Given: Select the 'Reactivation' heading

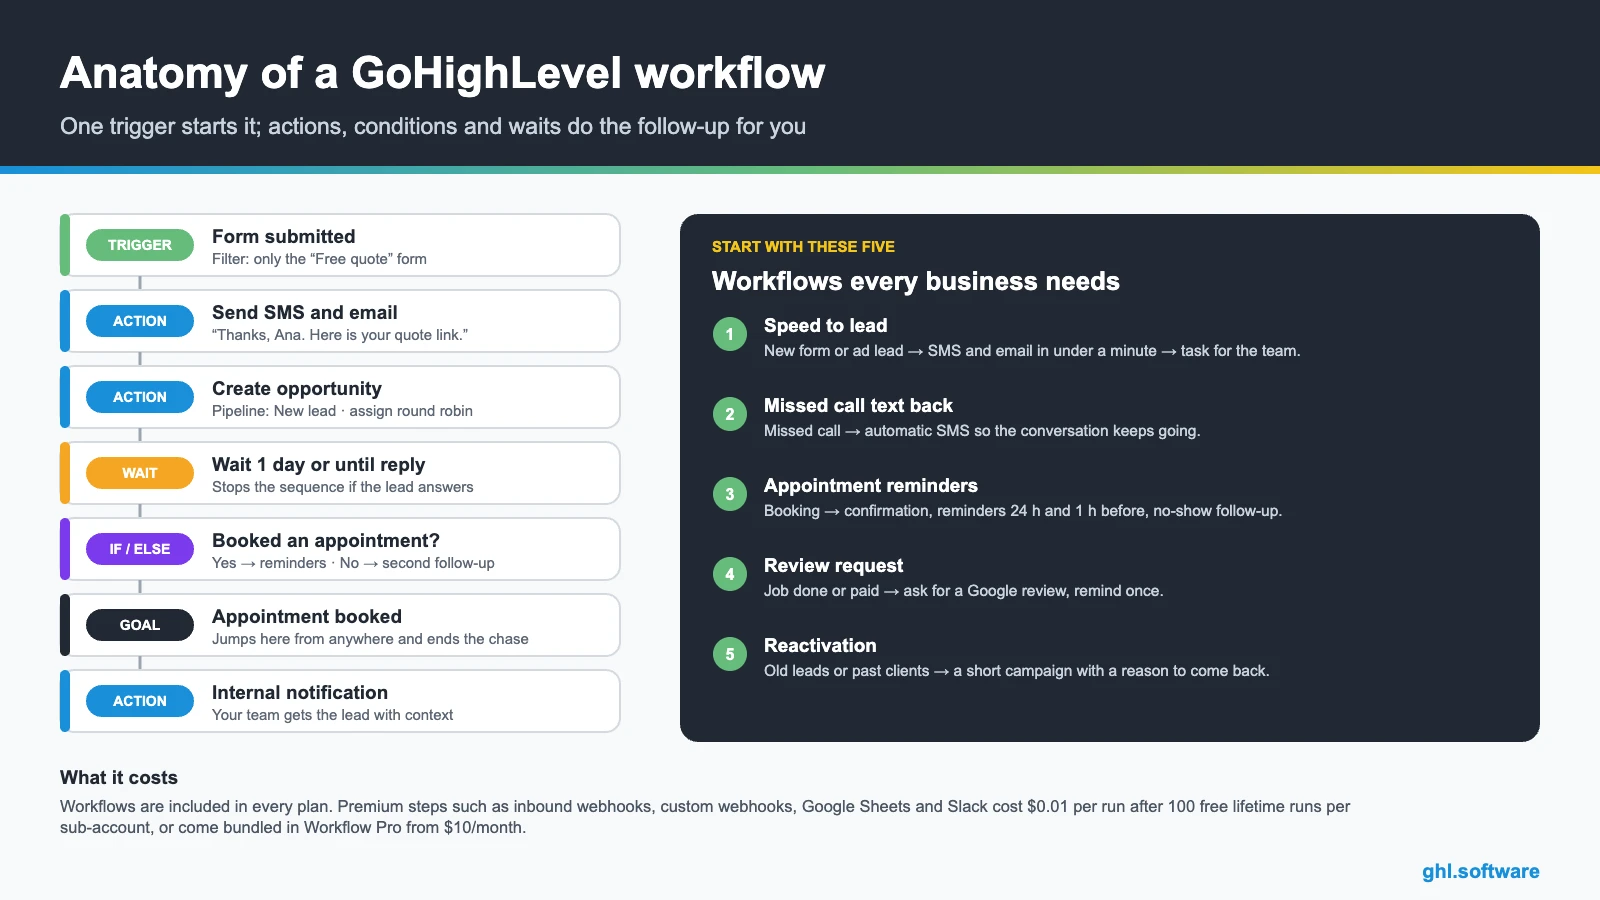Looking at the screenshot, I should (x=820, y=646).
